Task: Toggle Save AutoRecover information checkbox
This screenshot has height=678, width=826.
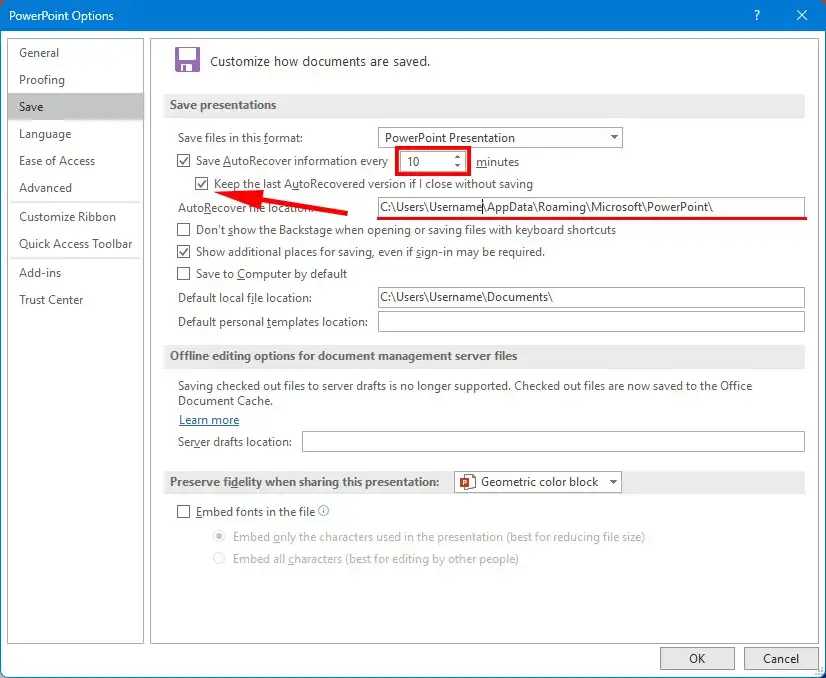Action: [183, 161]
